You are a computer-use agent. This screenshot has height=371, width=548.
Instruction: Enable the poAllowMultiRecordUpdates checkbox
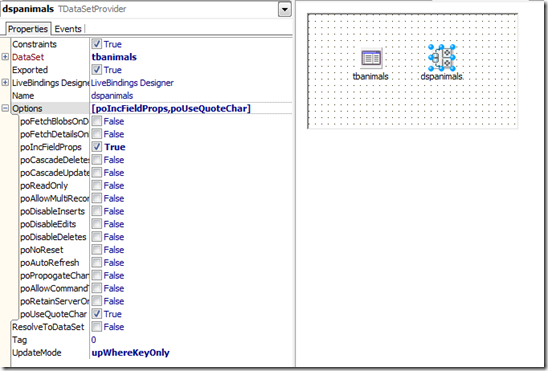click(x=97, y=198)
